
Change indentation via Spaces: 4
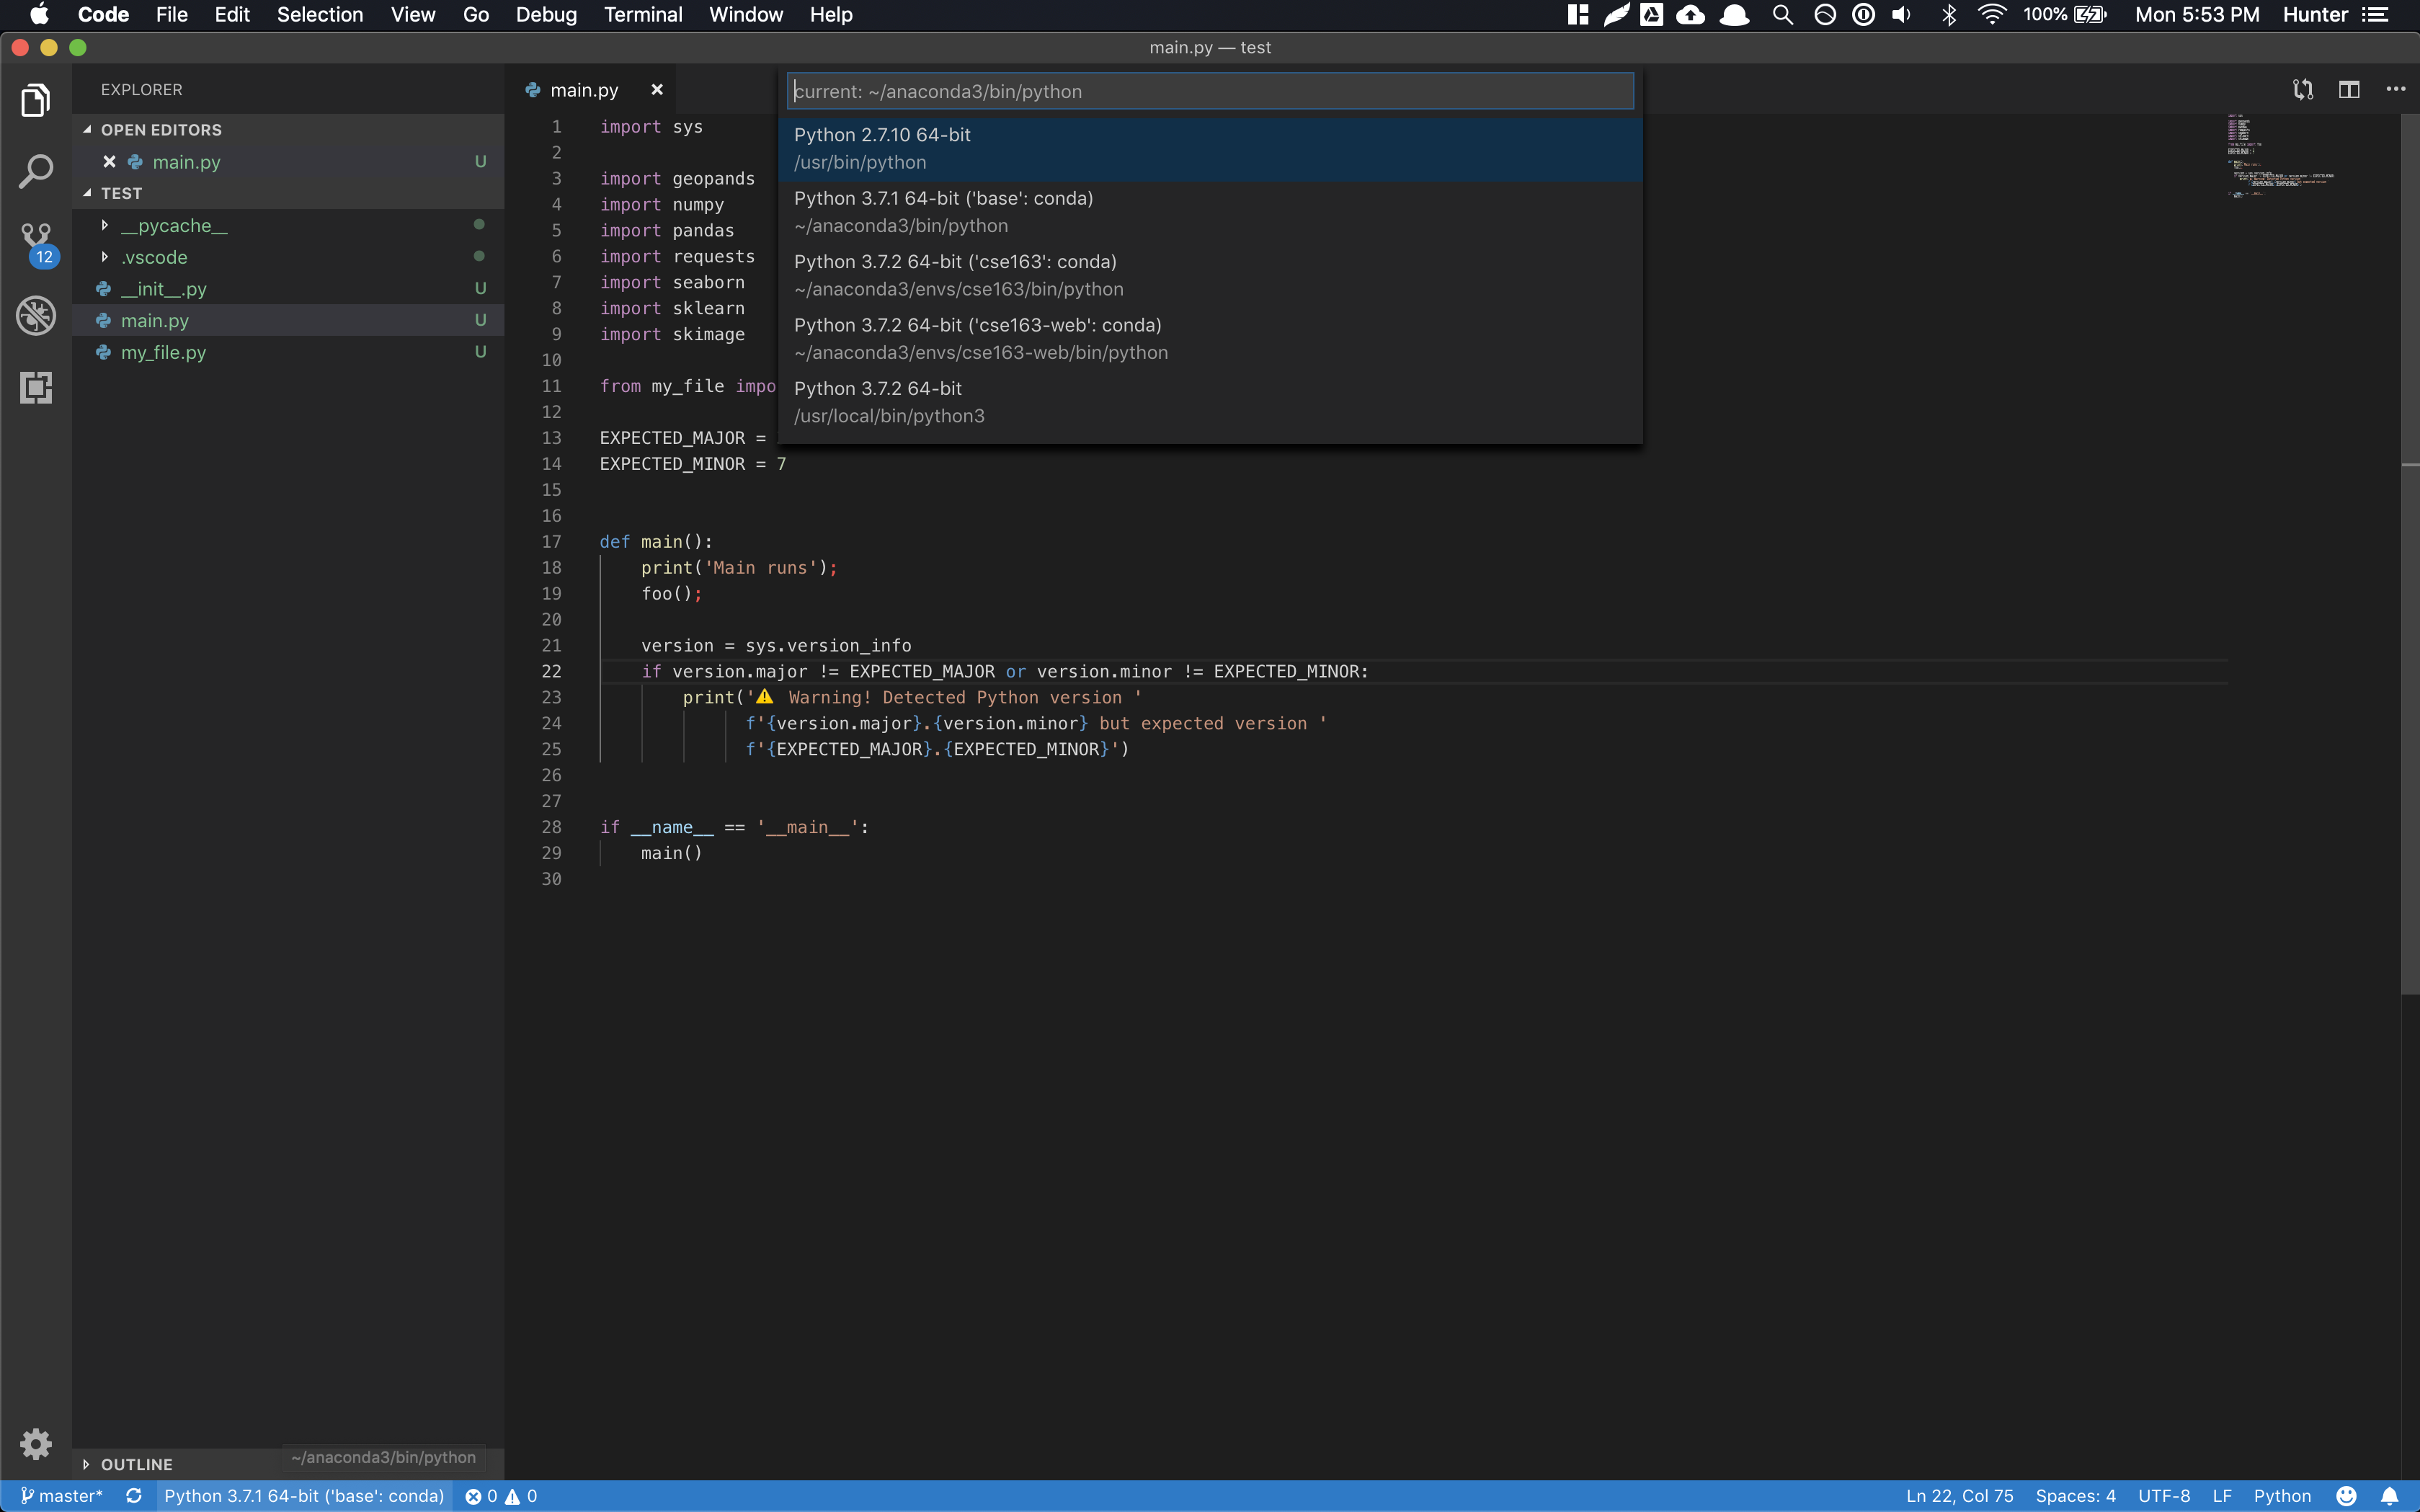2075,1496
